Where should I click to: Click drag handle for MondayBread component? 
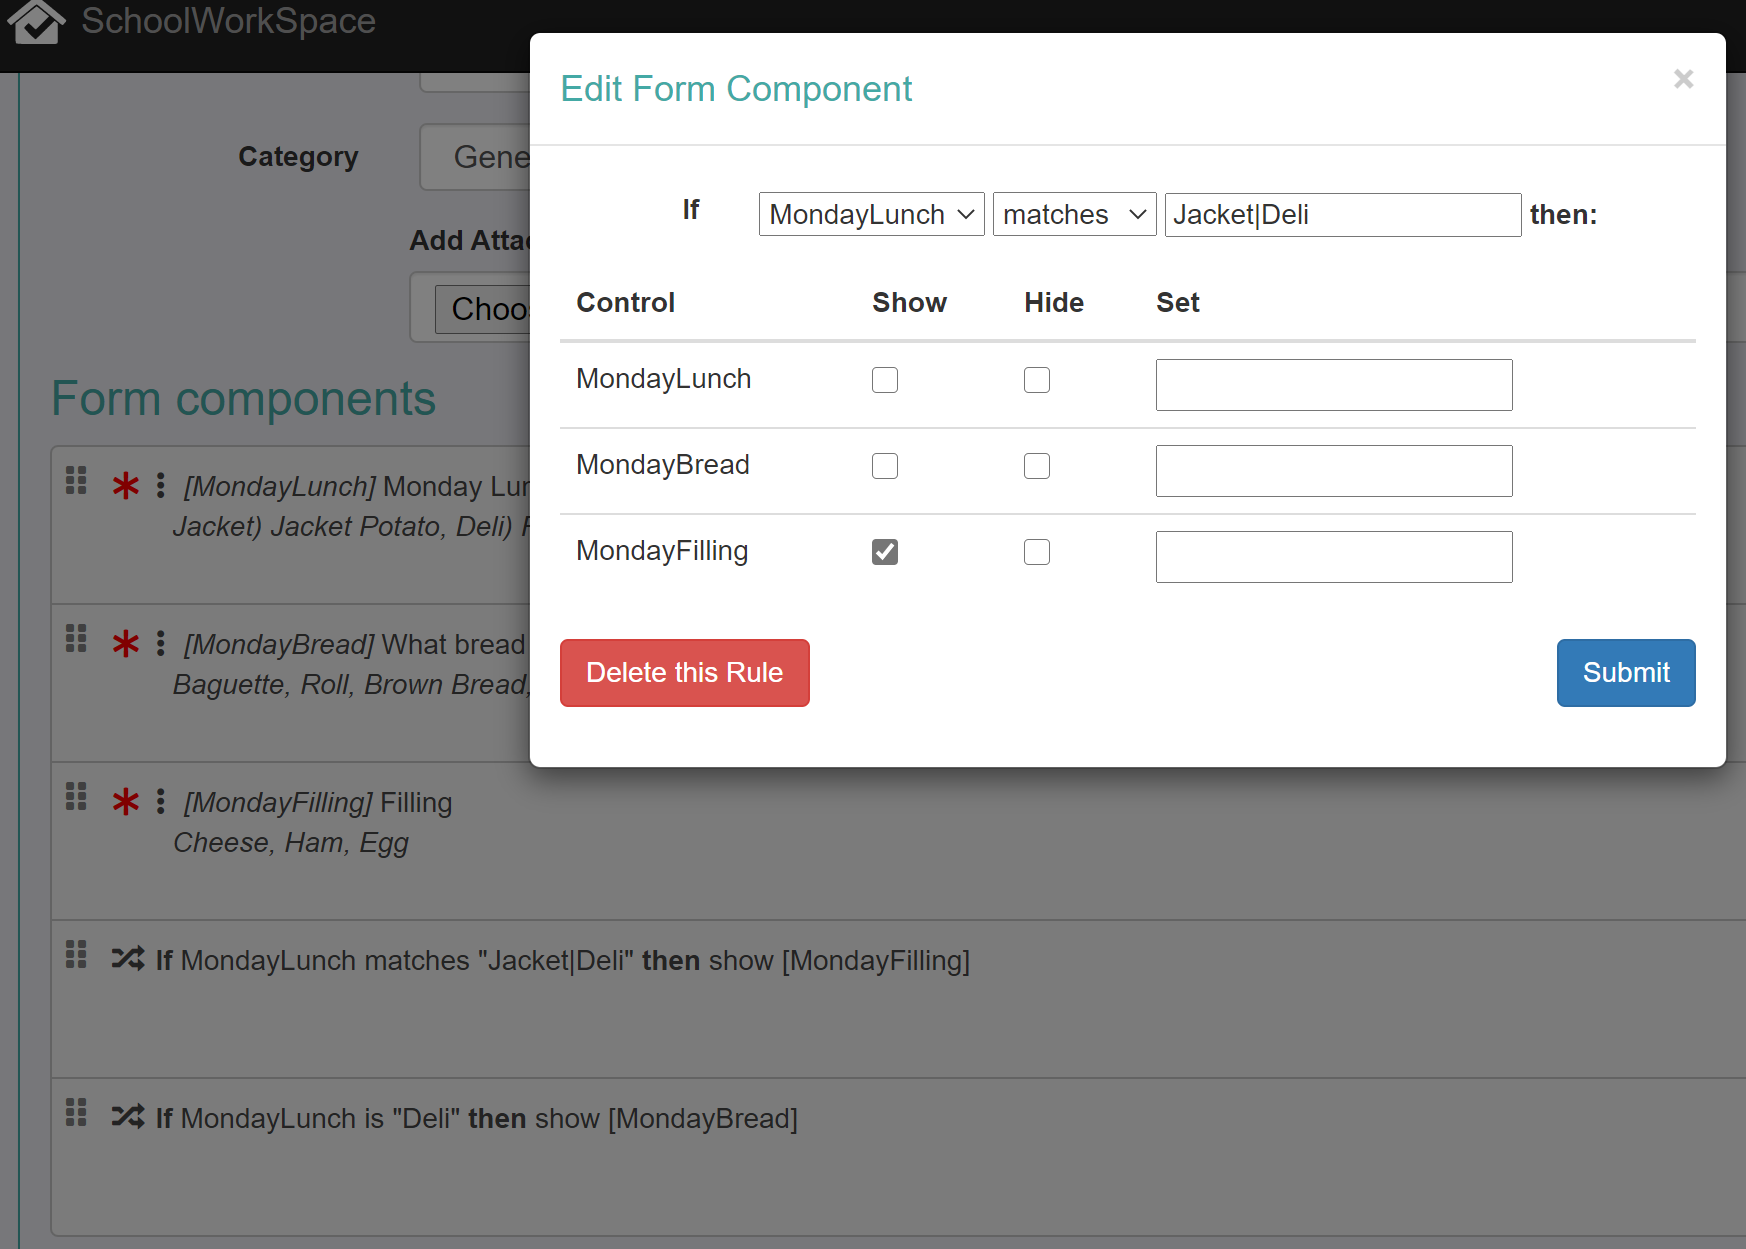click(76, 639)
